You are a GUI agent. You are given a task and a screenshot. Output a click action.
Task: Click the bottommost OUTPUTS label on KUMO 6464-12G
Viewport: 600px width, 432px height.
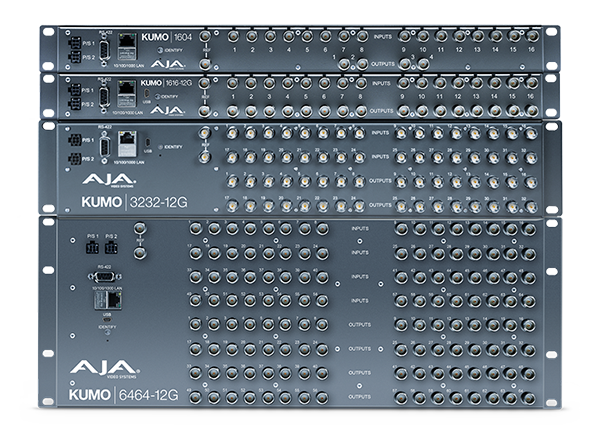pos(360,397)
